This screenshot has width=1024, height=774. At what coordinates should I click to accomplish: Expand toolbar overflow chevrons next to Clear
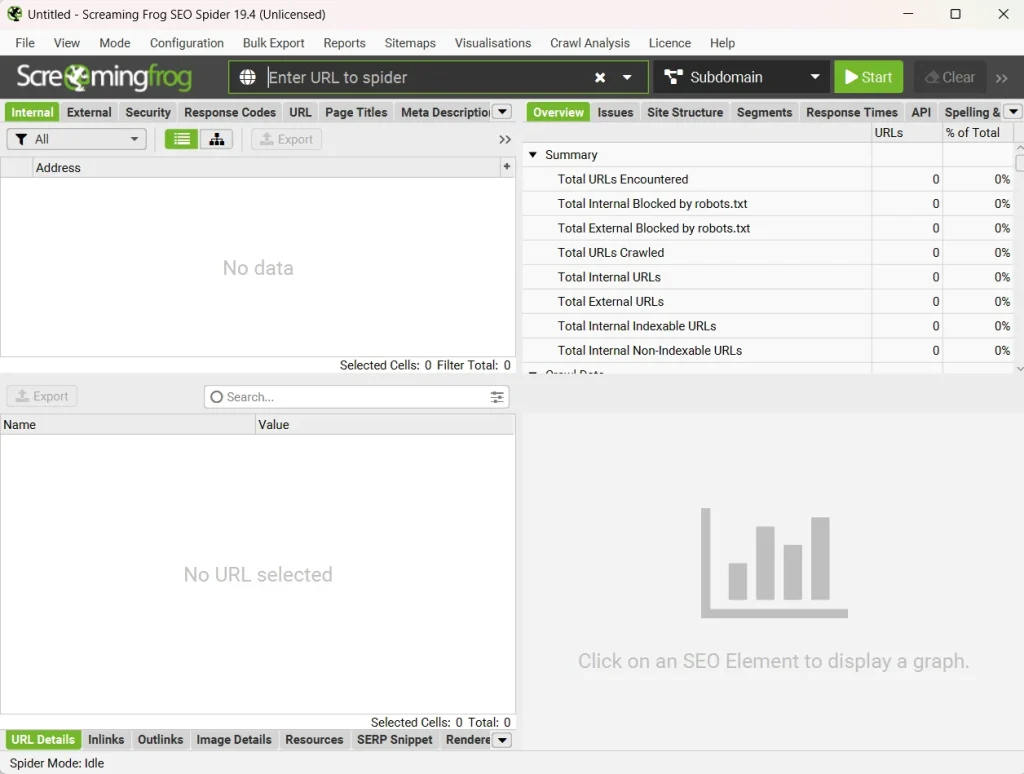1002,78
